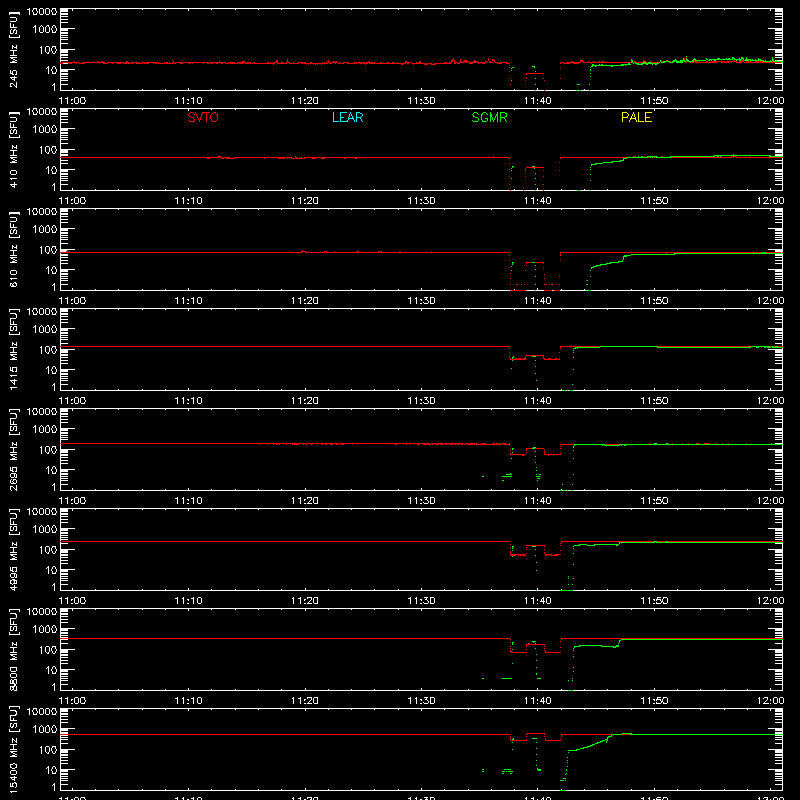Image resolution: width=800 pixels, height=800 pixels.
Task: Click the 100 tick value on 610 MHz axis
Action: click(47, 249)
